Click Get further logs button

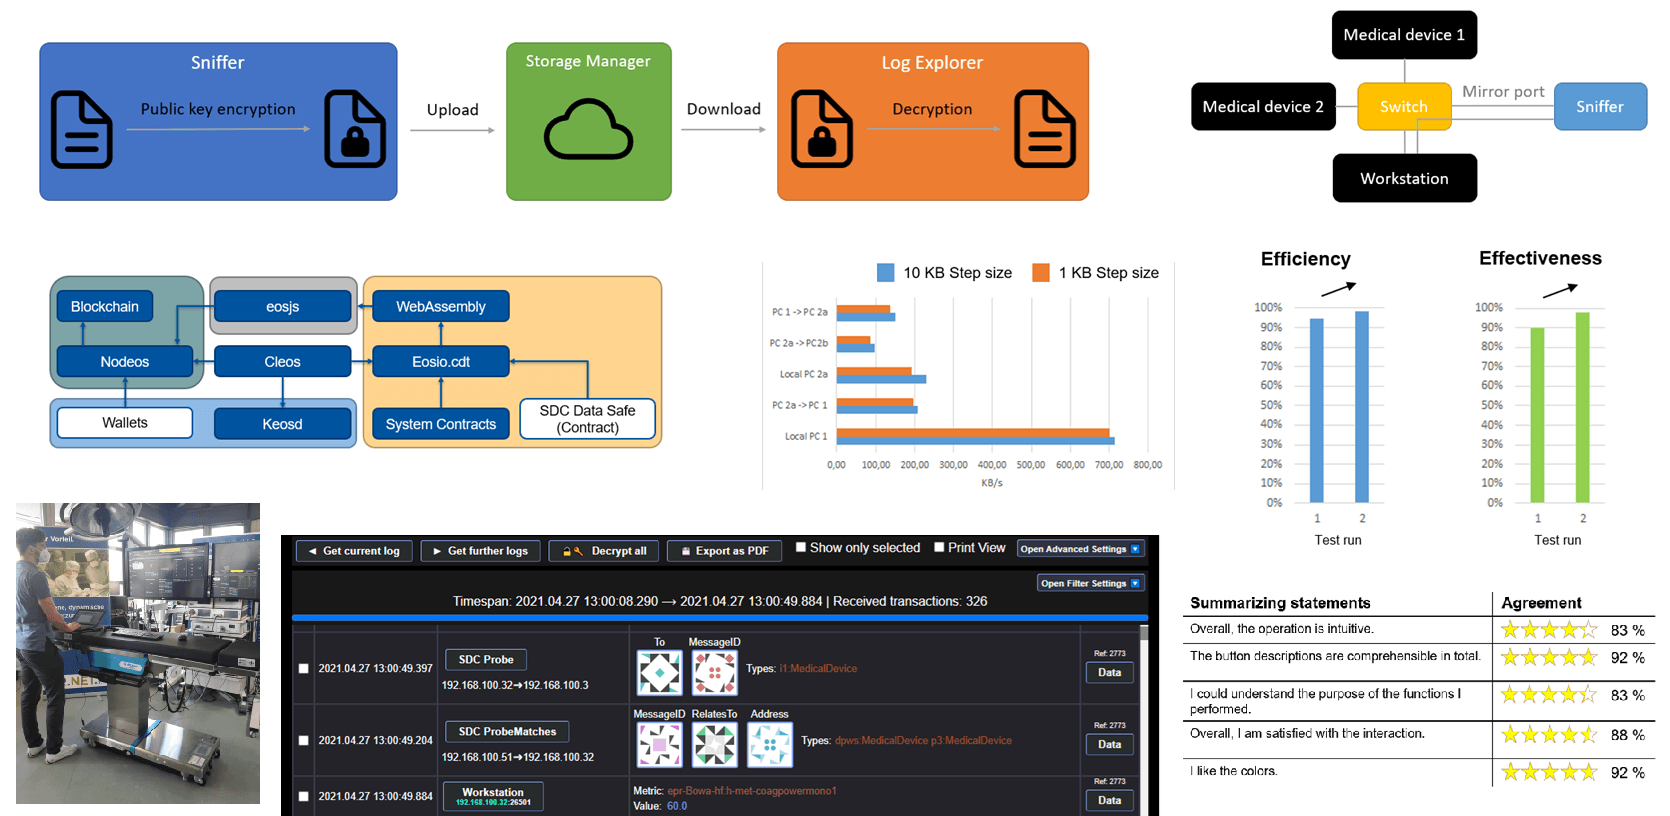click(481, 551)
